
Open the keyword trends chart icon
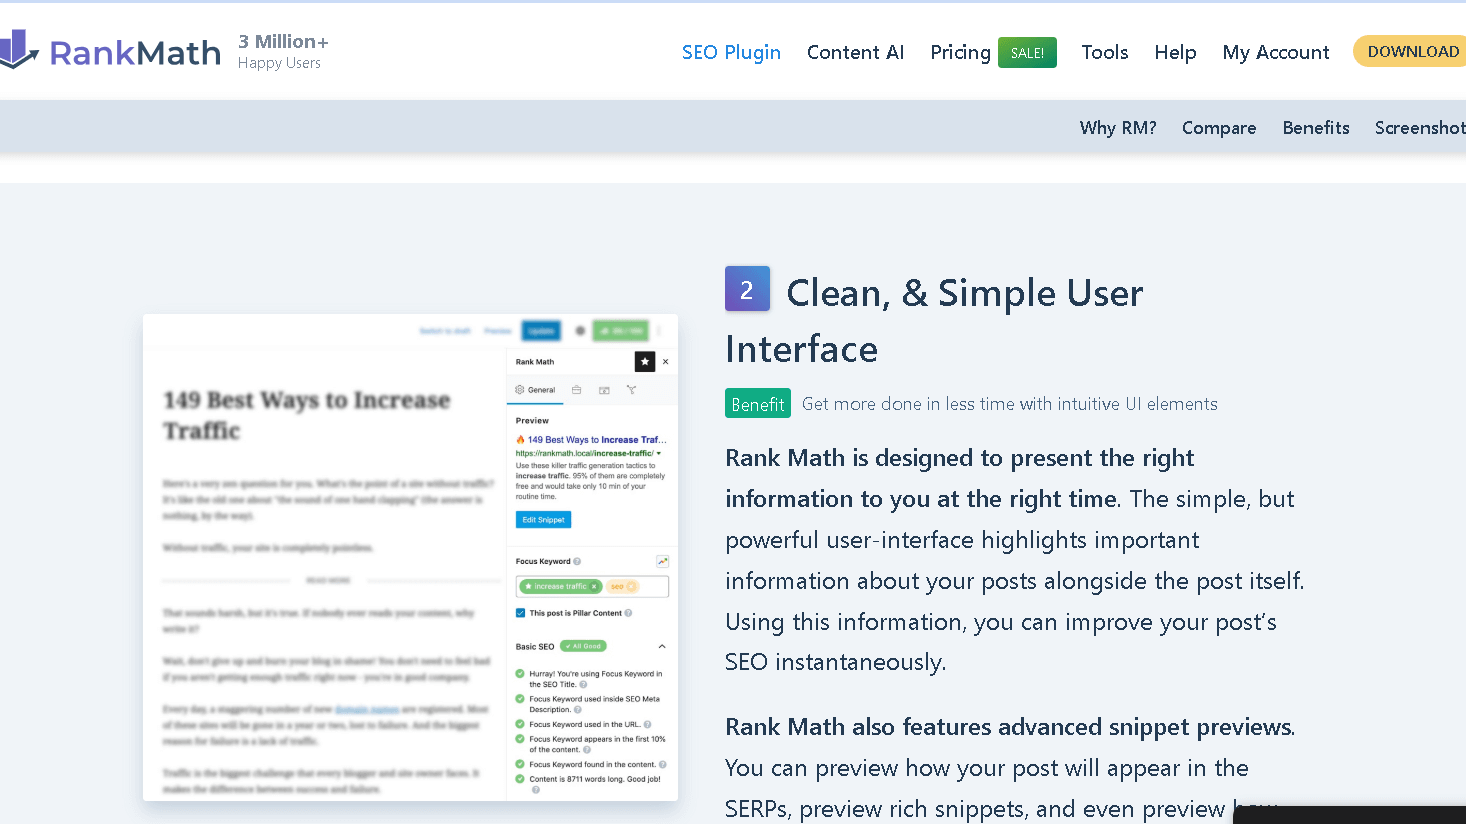pyautogui.click(x=662, y=561)
